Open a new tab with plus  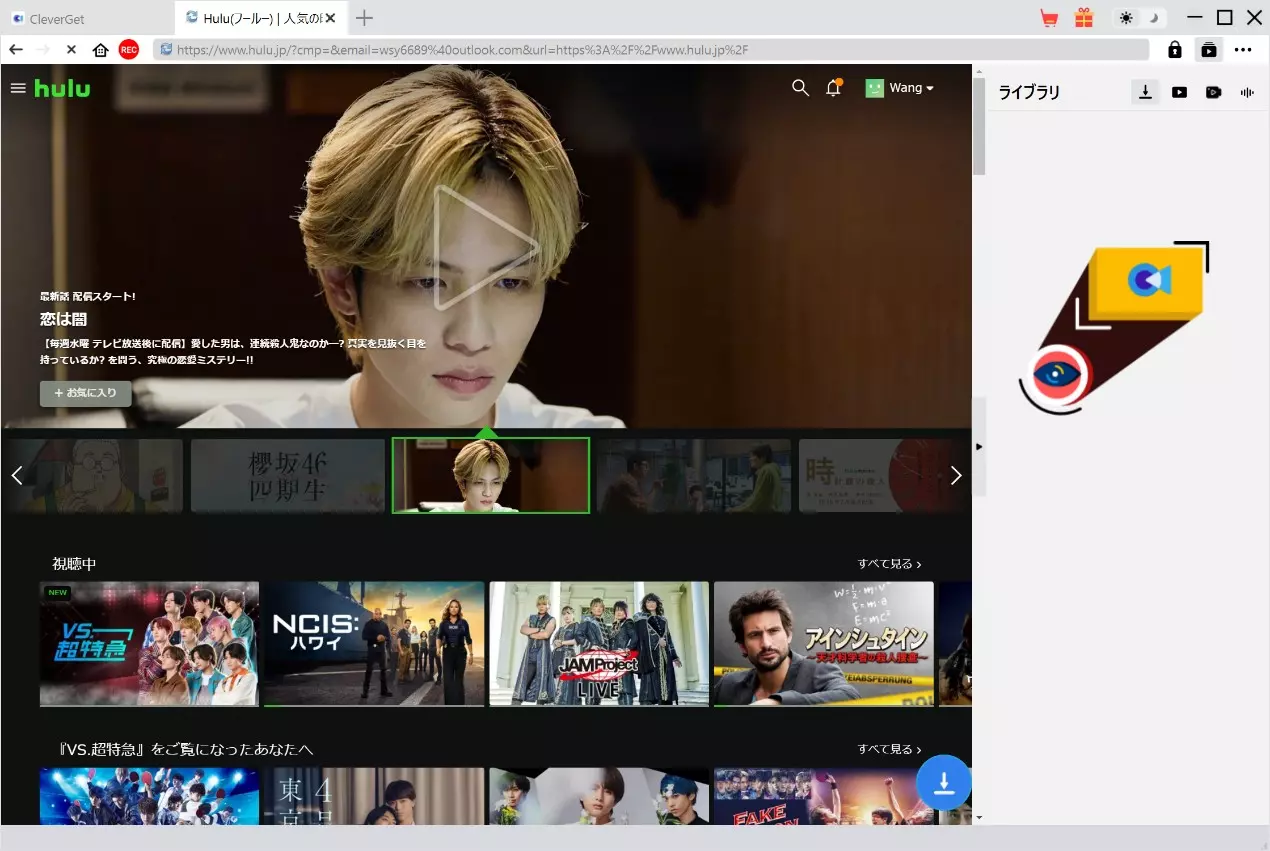pyautogui.click(x=365, y=18)
